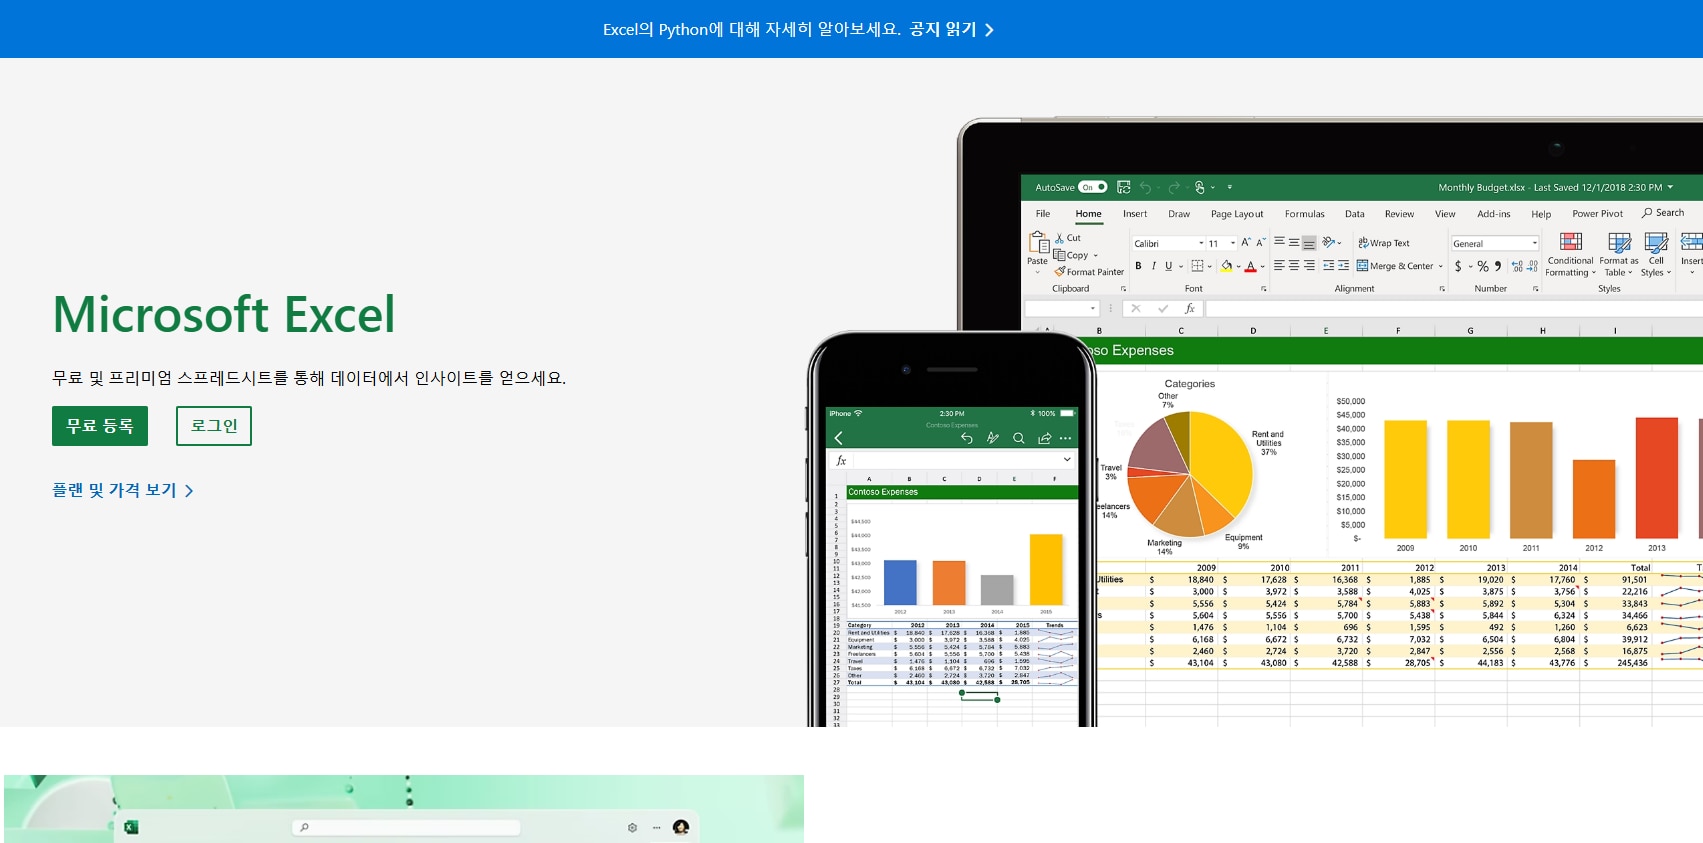This screenshot has height=843, width=1703.
Task: Click the 공지 읽기 banner link
Action: (952, 30)
